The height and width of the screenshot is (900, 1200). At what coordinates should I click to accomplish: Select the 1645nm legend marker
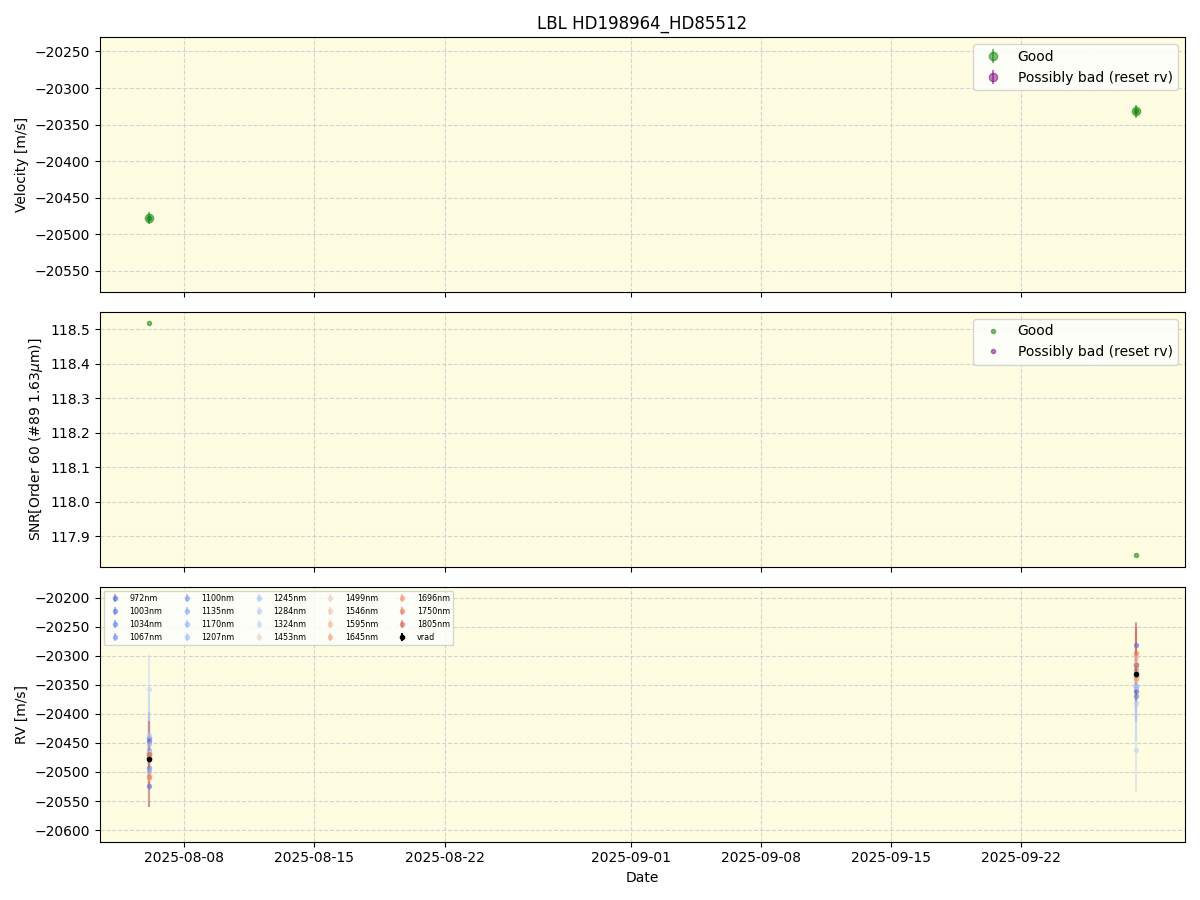point(331,637)
